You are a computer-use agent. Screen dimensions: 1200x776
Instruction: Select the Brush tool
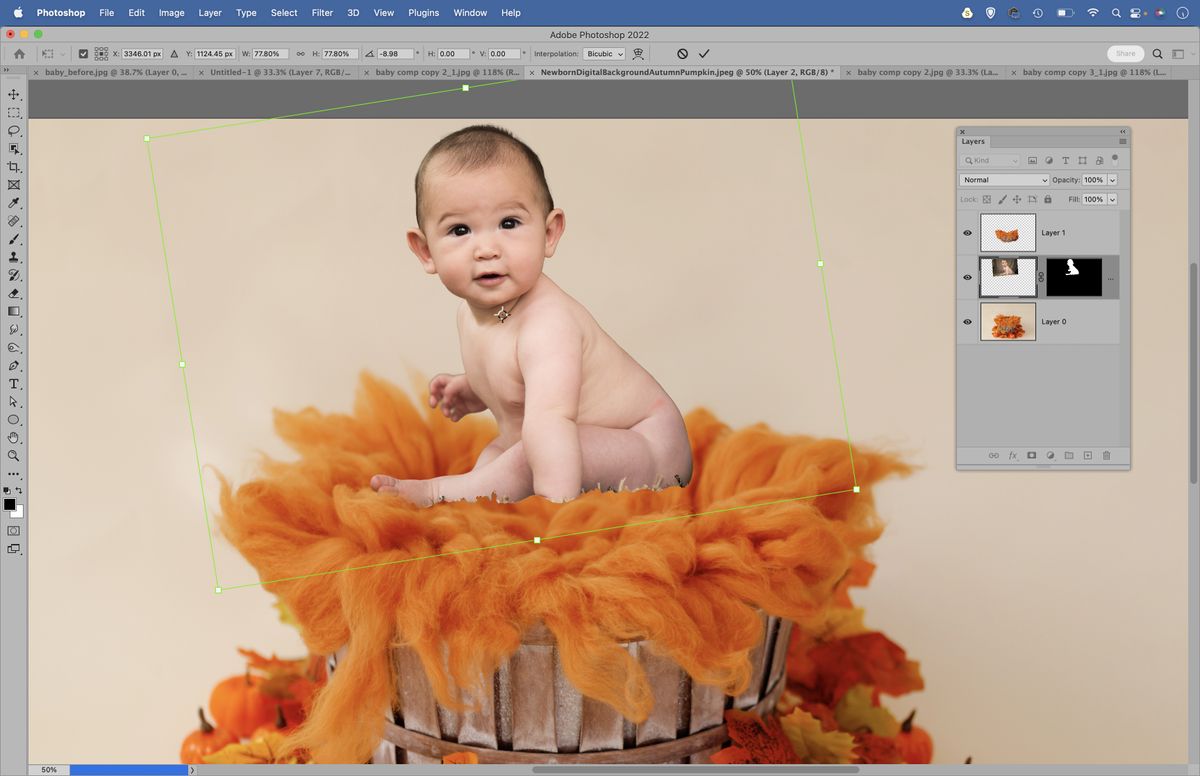(x=14, y=239)
